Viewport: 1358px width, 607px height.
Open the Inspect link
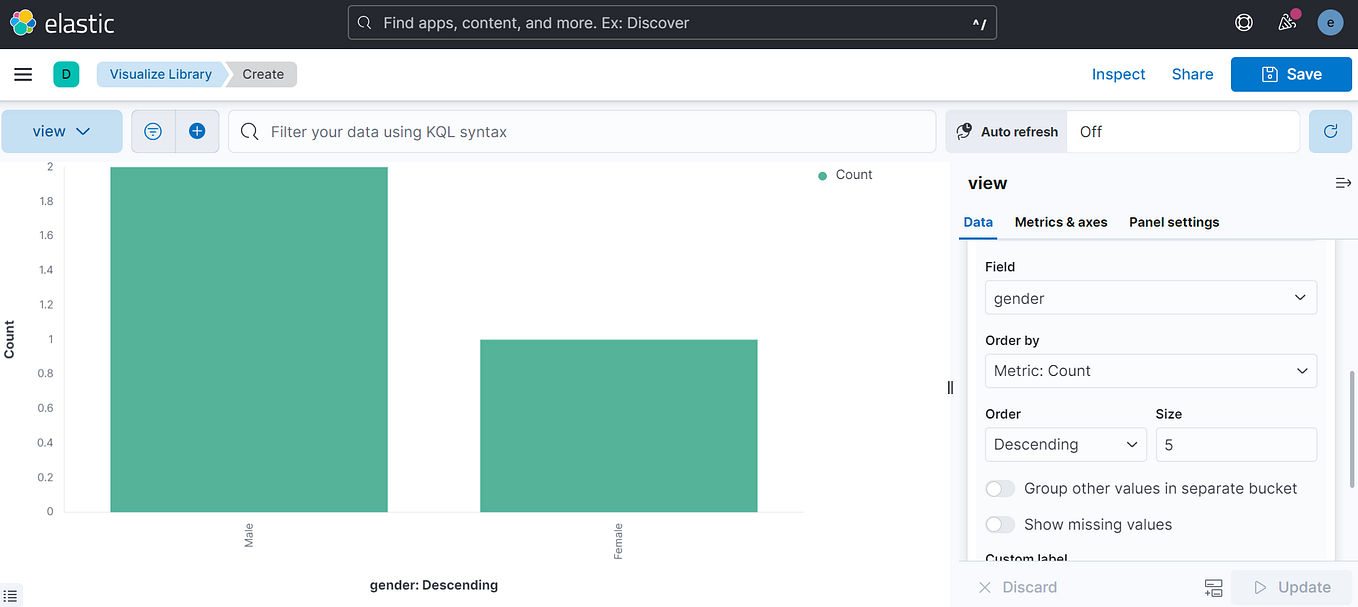[1118, 74]
